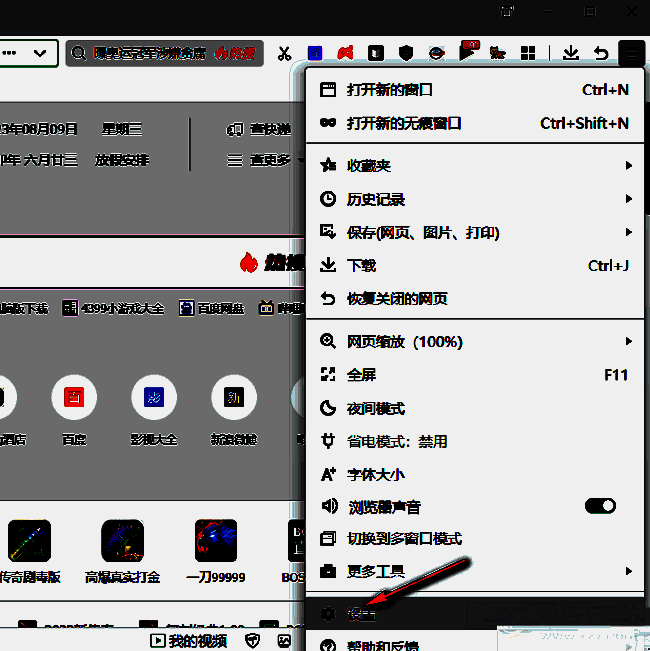Click the blue translate extension icon
Image resolution: width=650 pixels, height=651 pixels.
click(315, 53)
